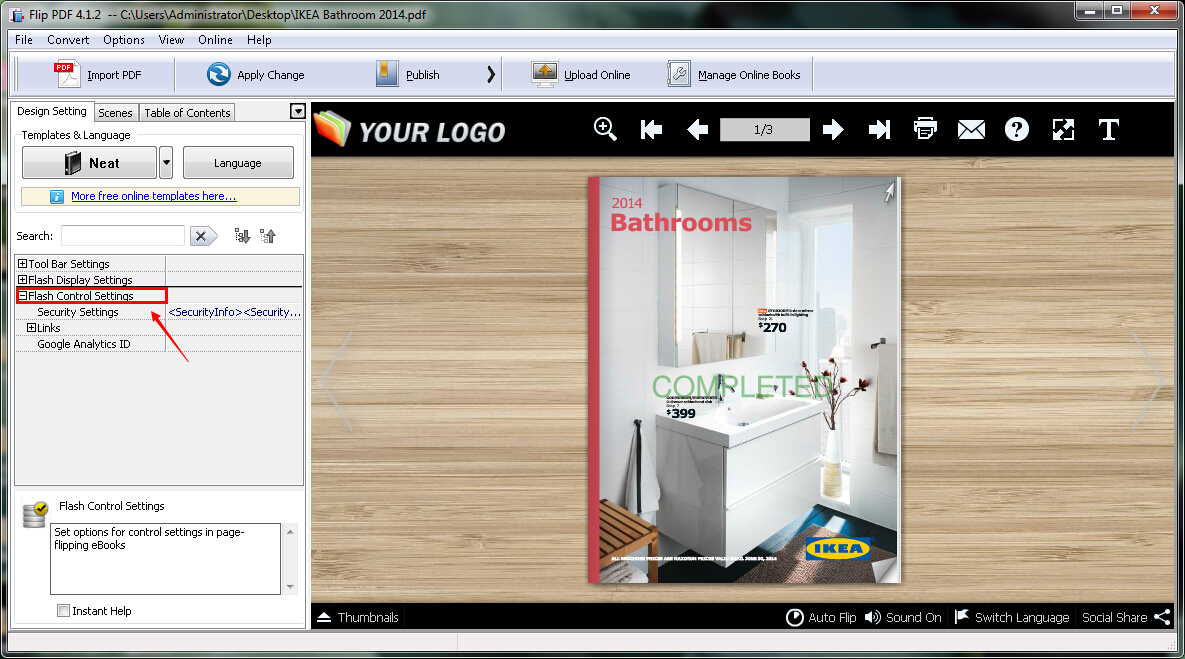Open the panel options dropdown arrow
Image resolution: width=1185 pixels, height=659 pixels.
[298, 112]
